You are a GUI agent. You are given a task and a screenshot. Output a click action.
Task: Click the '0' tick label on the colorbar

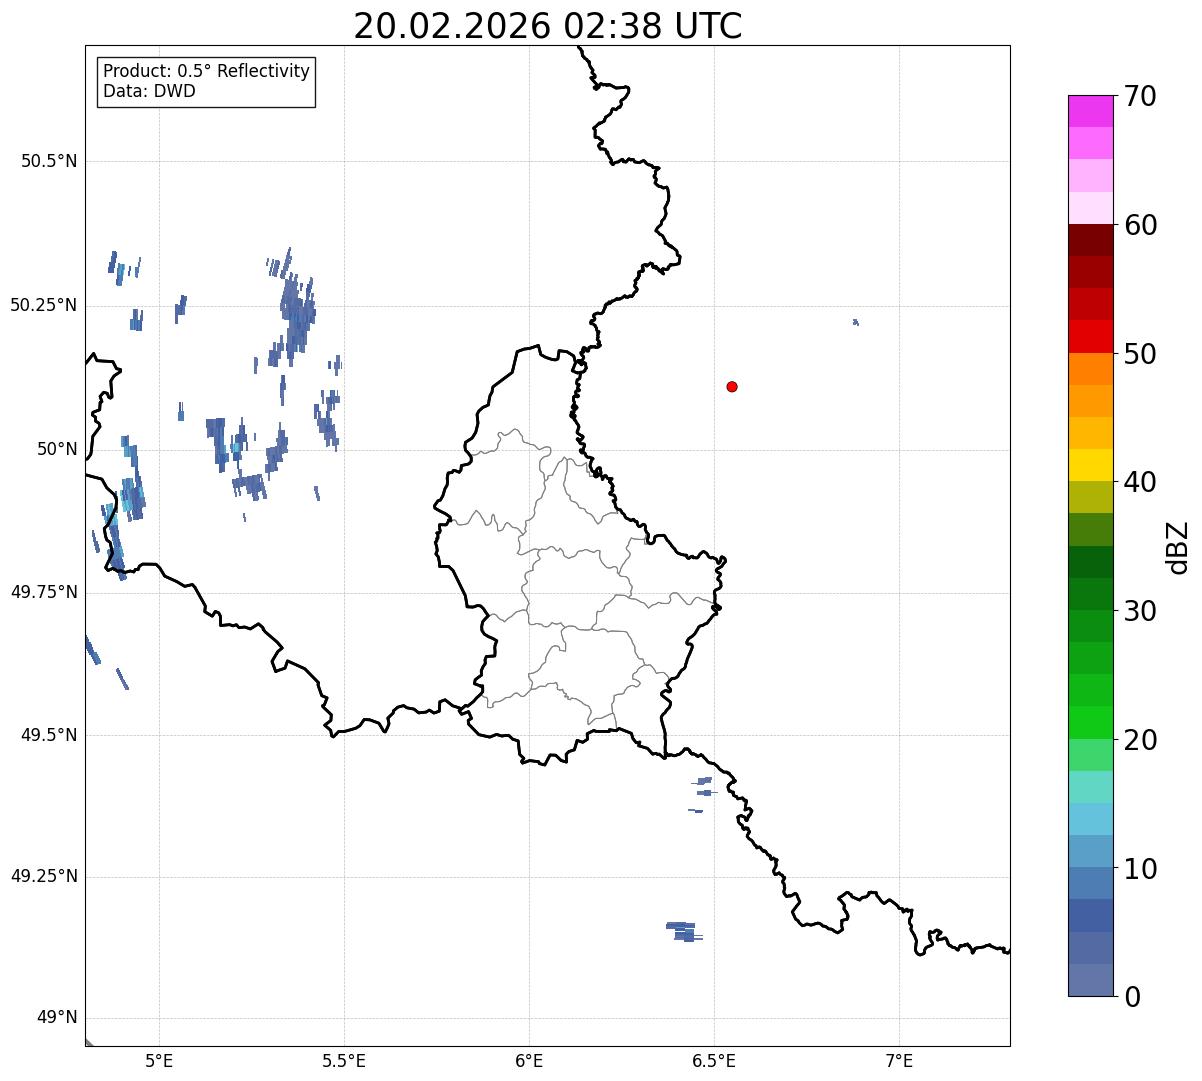pyautogui.click(x=1133, y=996)
